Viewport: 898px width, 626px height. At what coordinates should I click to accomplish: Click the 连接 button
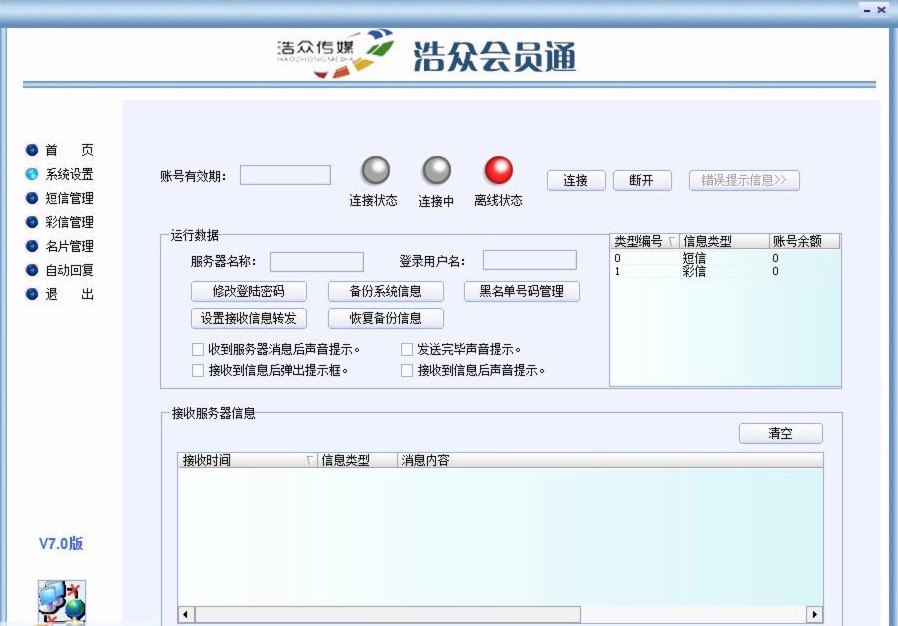tap(576, 180)
